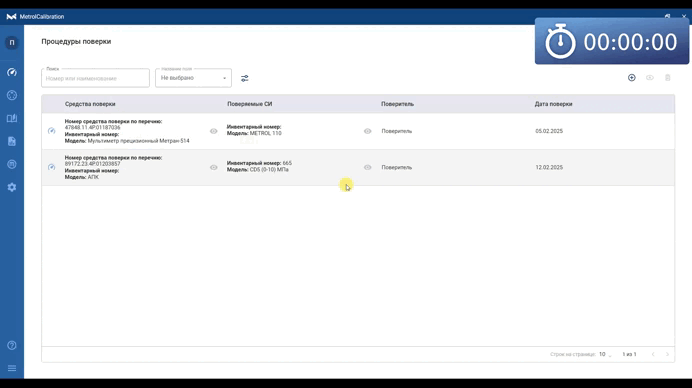Click the 'Средства поверки' column header
Image resolution: width=692 pixels, height=388 pixels.
pyautogui.click(x=90, y=104)
